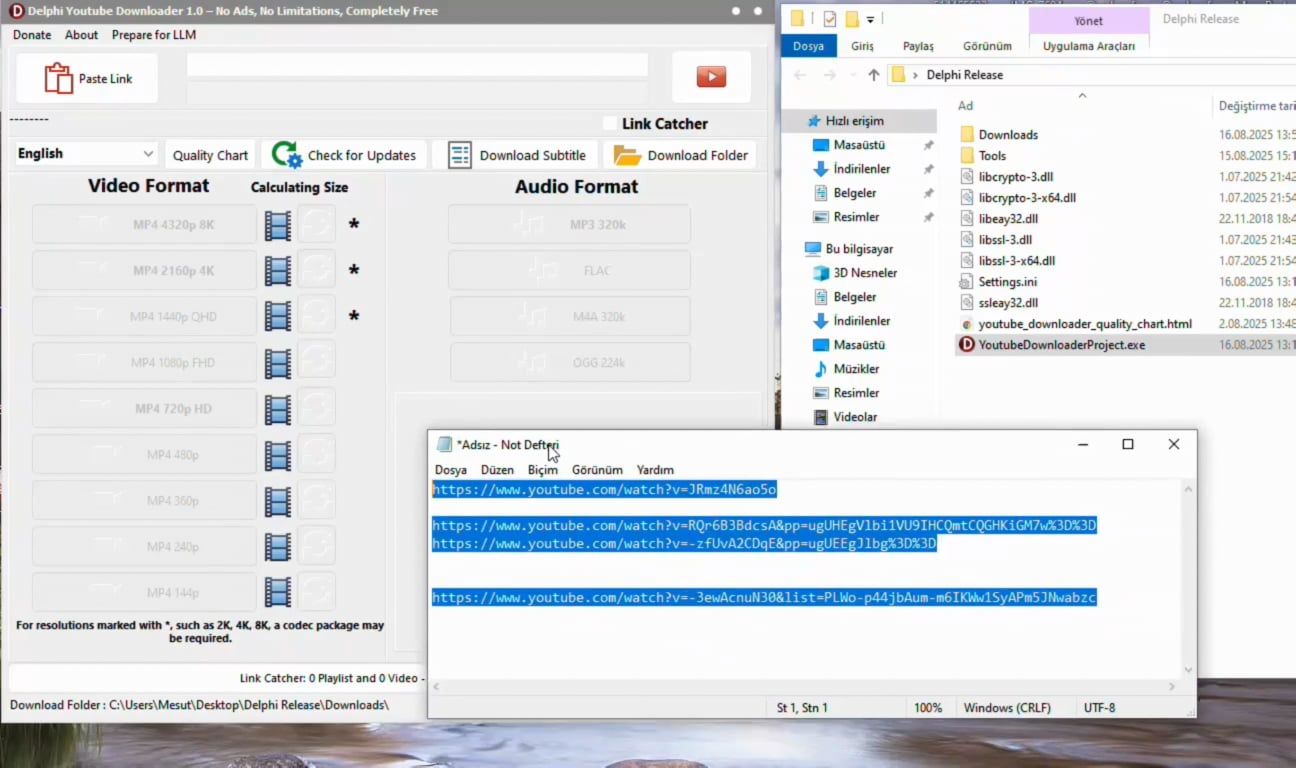Open Prepare for LLM menu
This screenshot has height=768, width=1296.
click(154, 35)
